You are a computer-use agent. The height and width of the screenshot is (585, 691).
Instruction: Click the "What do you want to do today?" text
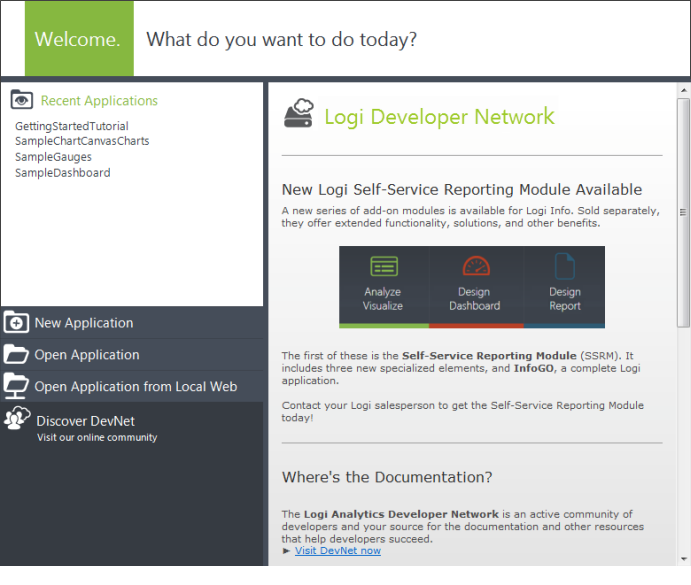(x=282, y=40)
